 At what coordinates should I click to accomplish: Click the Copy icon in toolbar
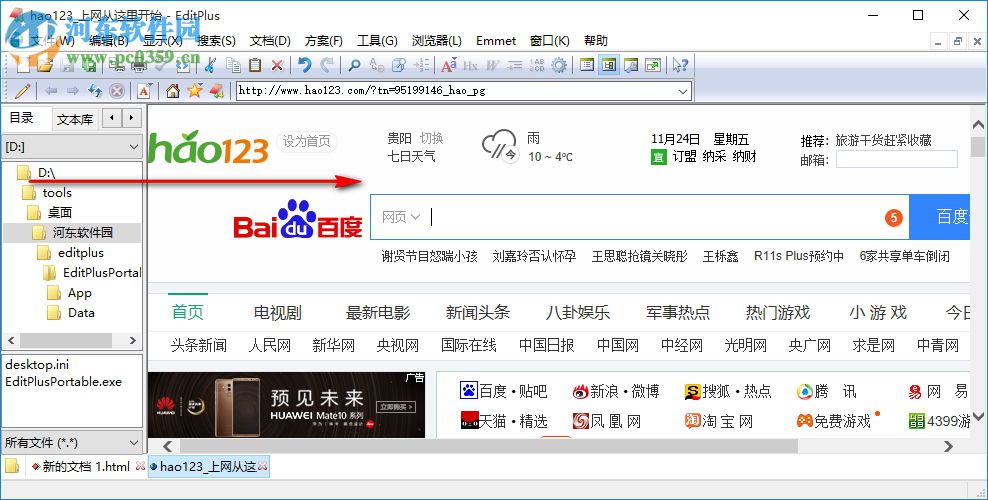(x=233, y=65)
